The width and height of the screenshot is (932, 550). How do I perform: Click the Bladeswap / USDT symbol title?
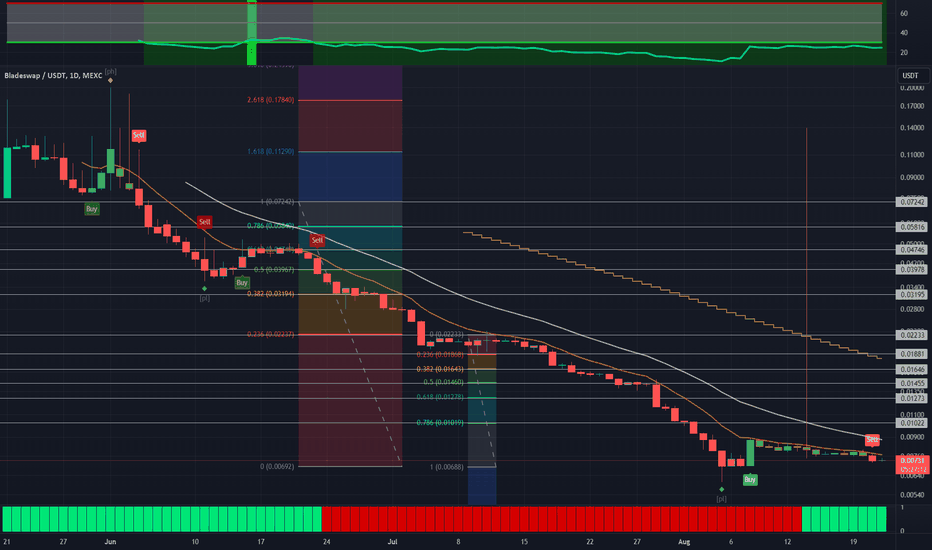pos(53,76)
